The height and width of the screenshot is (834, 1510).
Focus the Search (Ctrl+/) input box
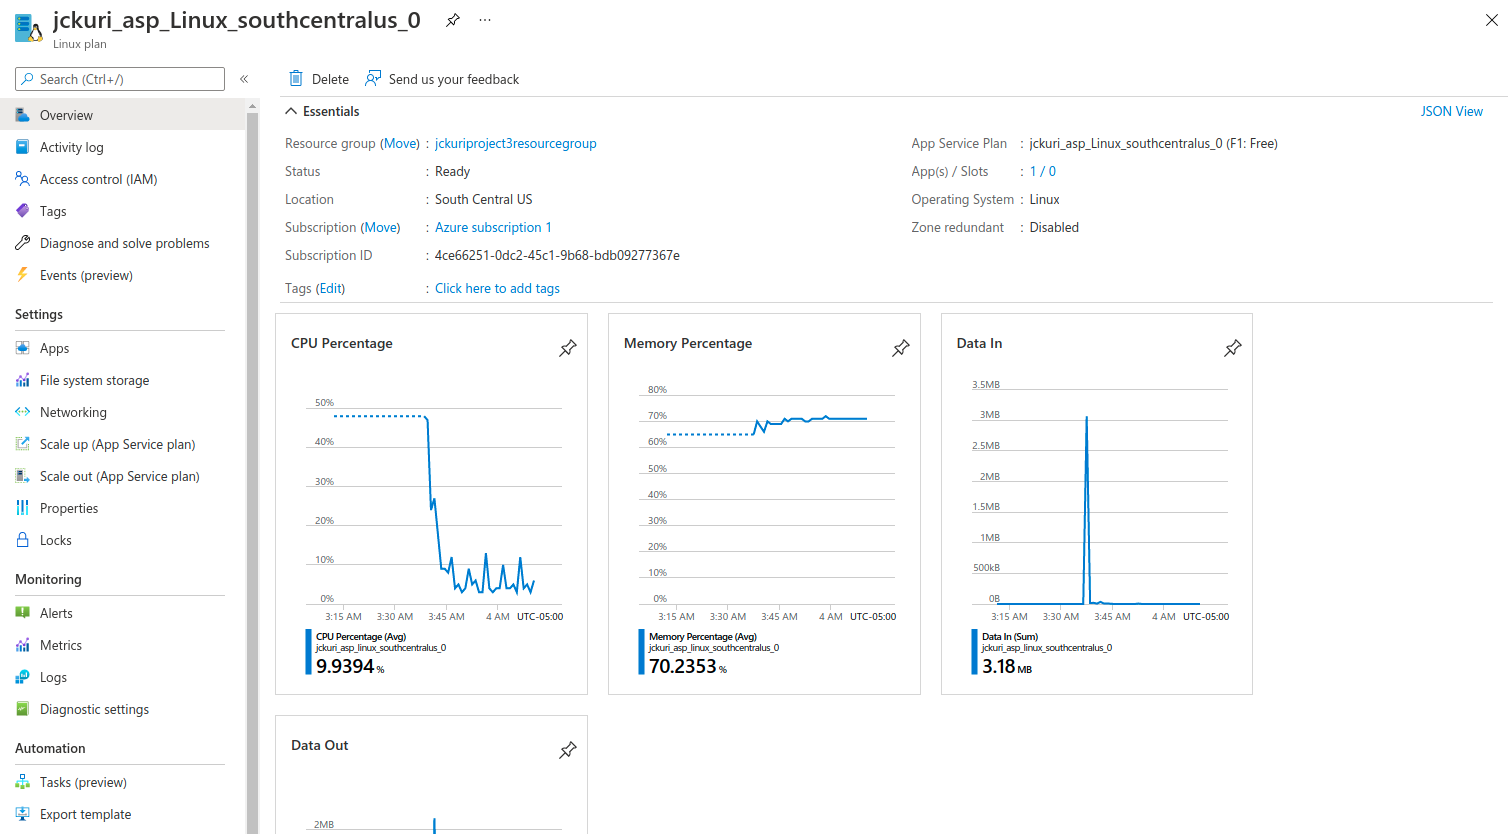(x=120, y=79)
